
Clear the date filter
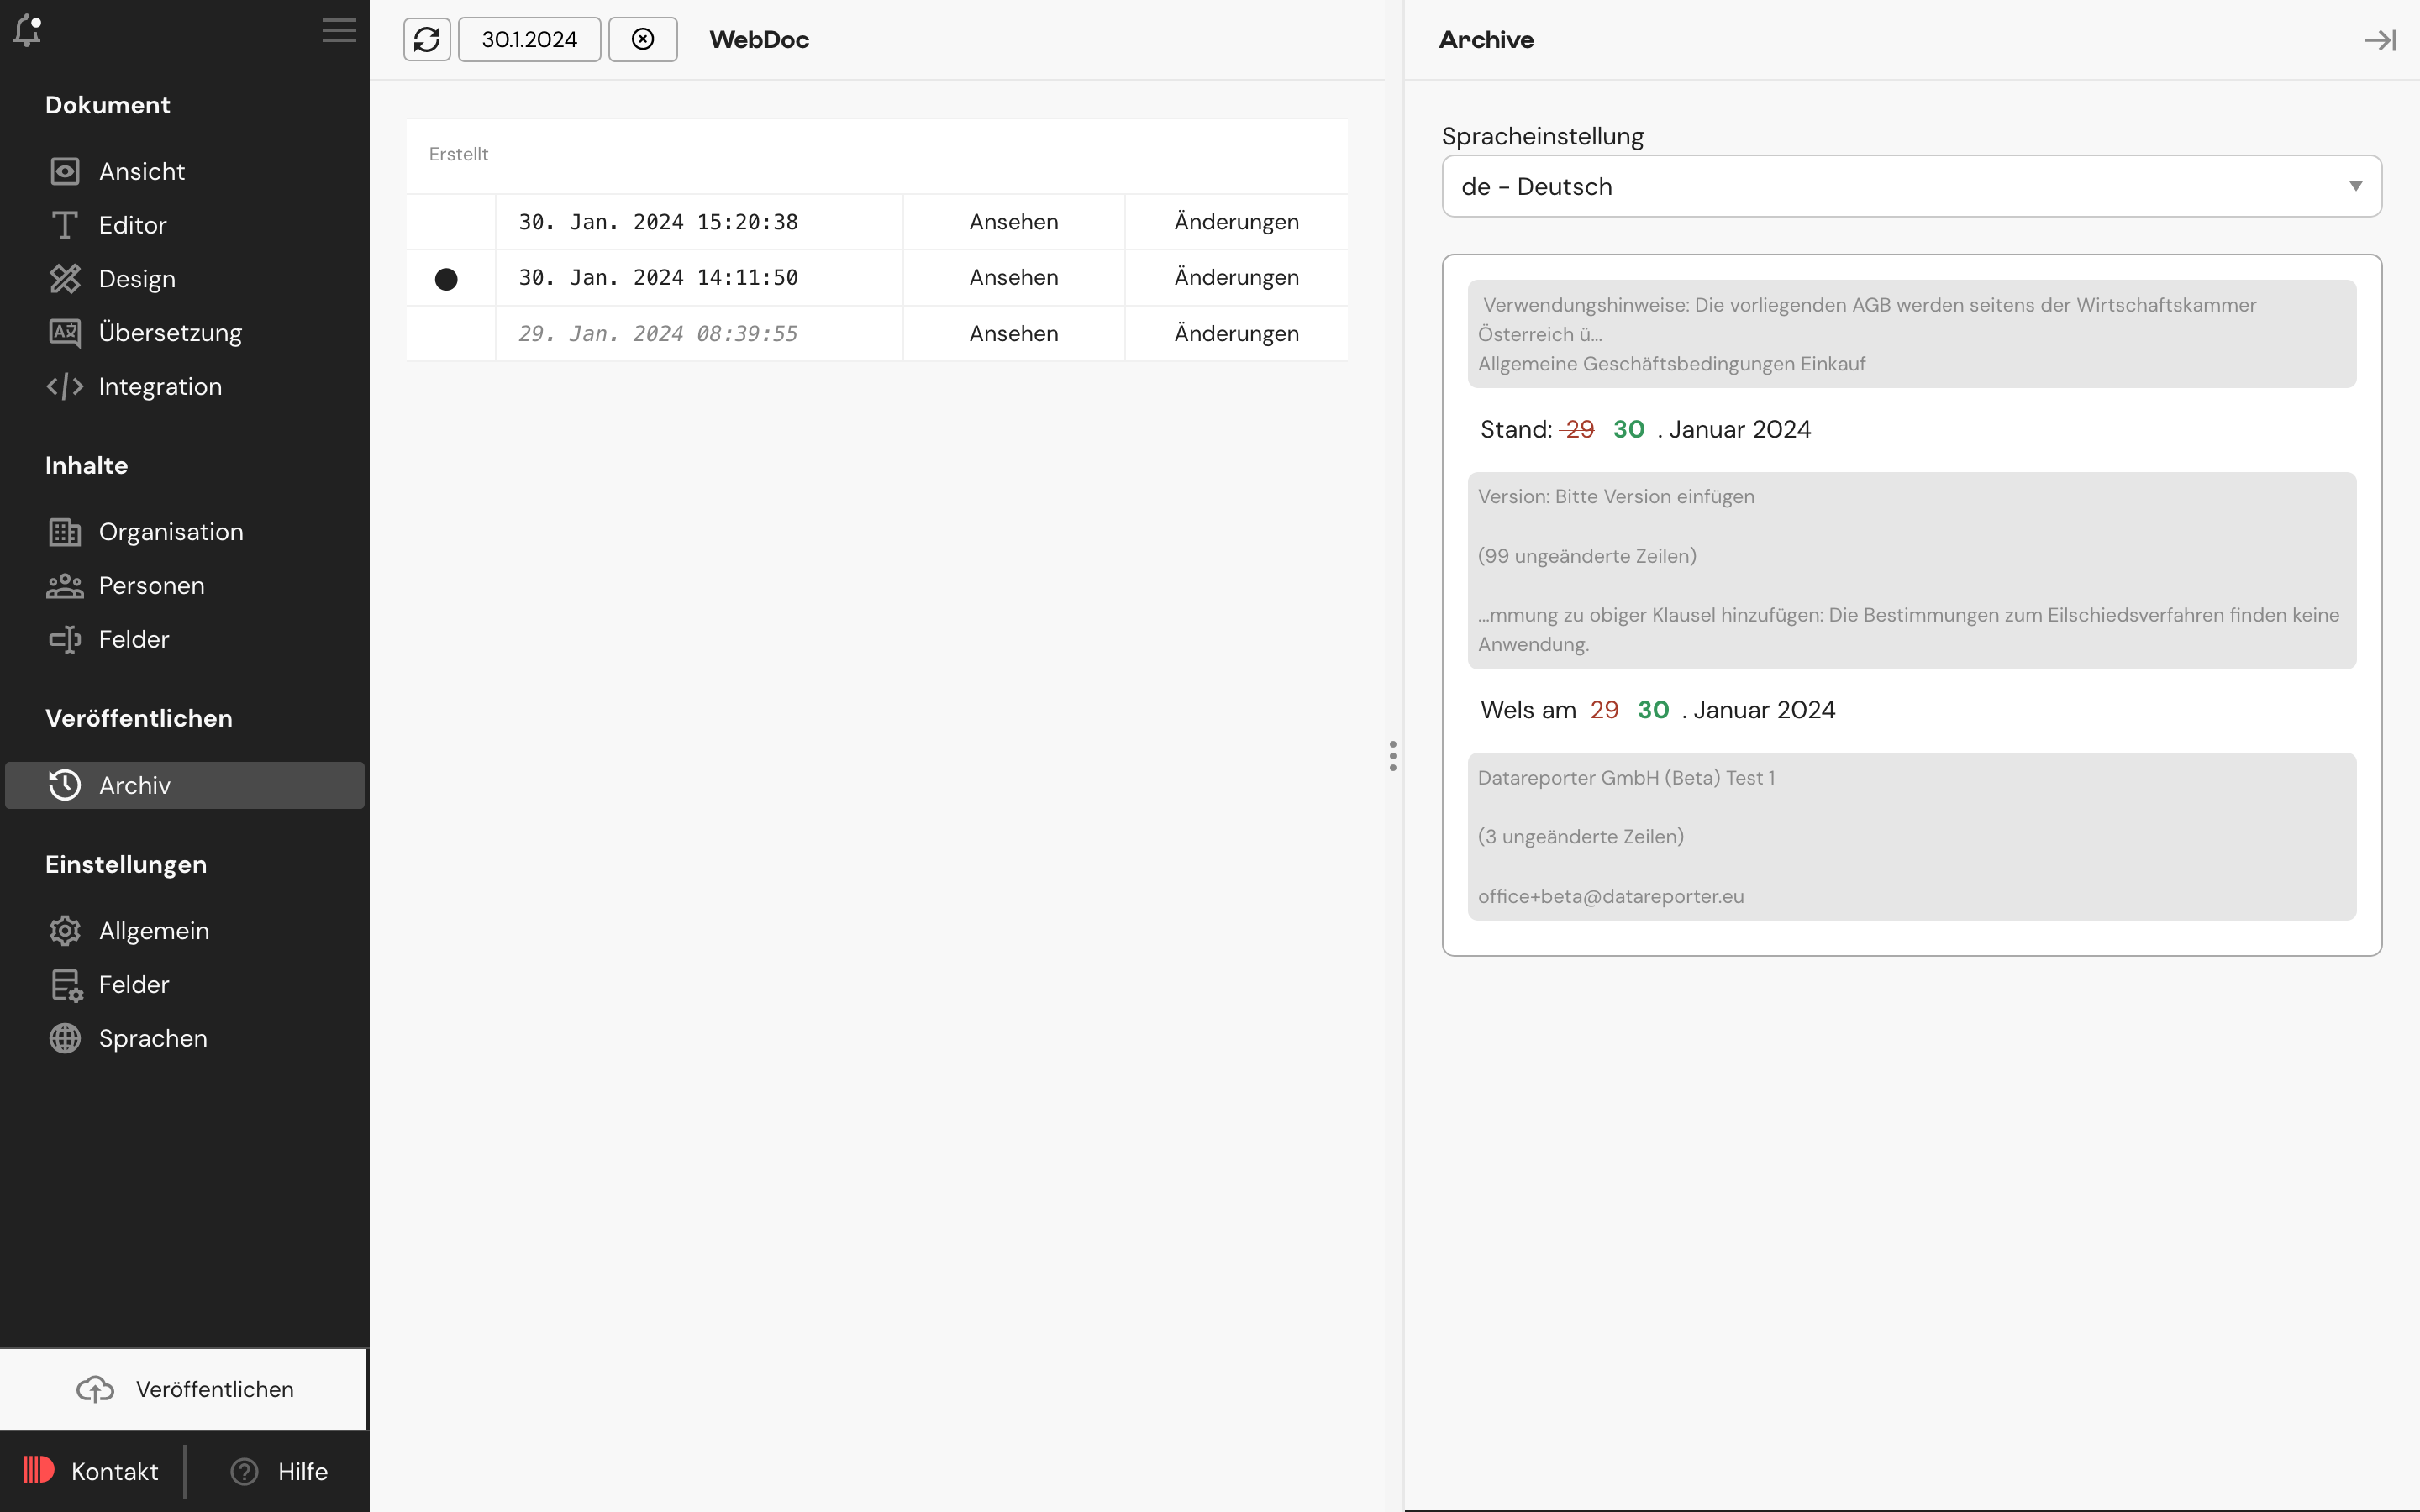[x=642, y=39]
